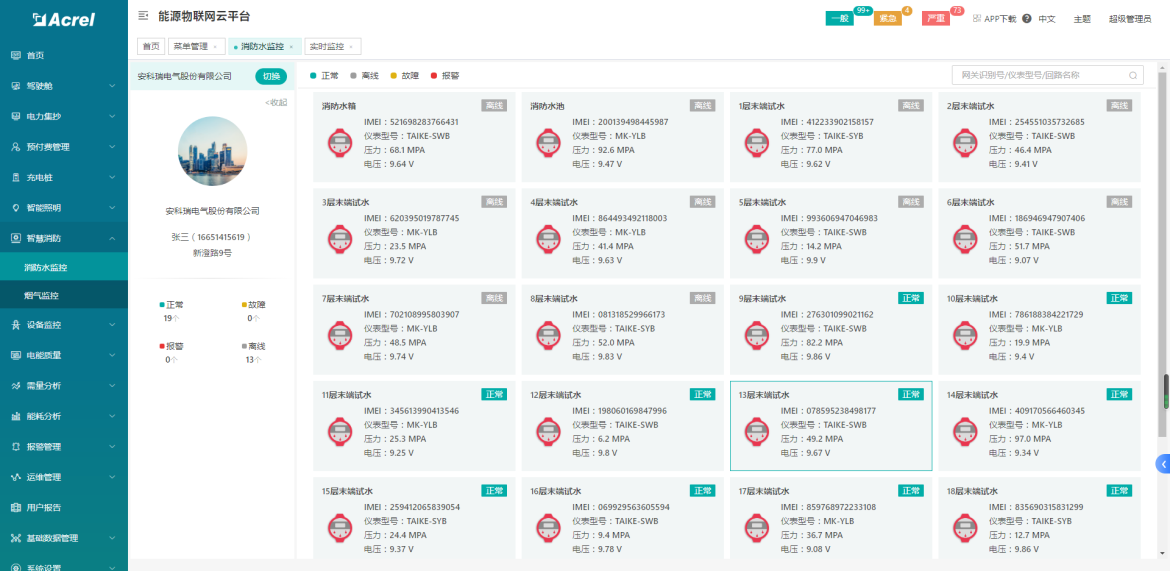Toggle the 离线 status filter
The image size is (1170, 571).
click(364, 75)
